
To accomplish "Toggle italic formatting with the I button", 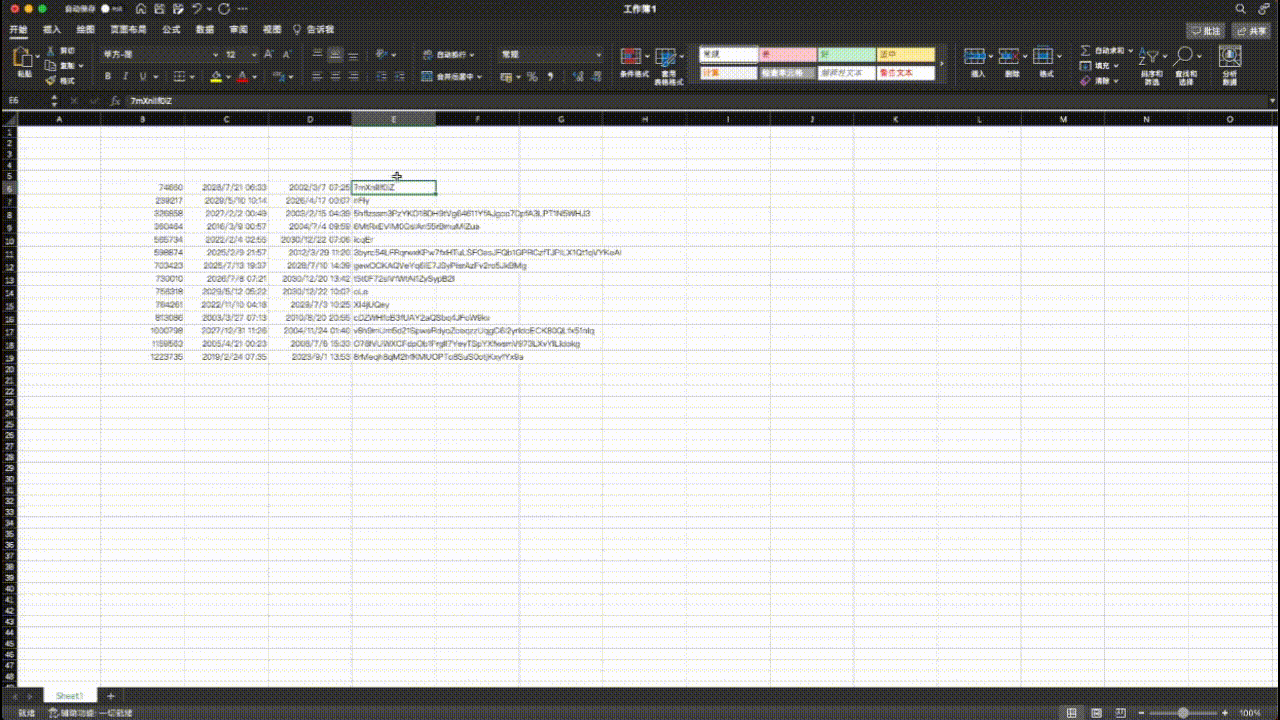I will point(125,76).
